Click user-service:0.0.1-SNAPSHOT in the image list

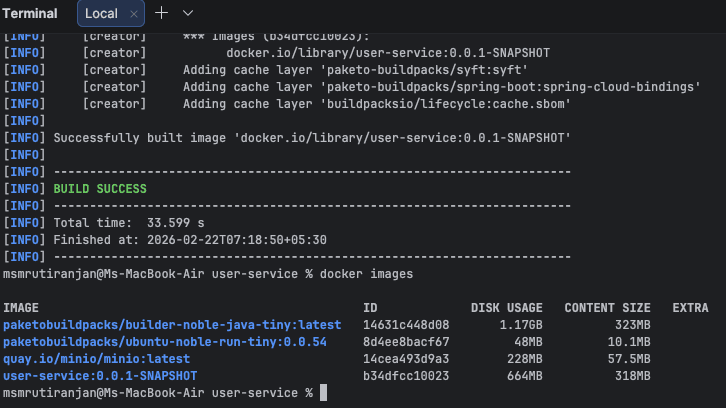(100, 376)
